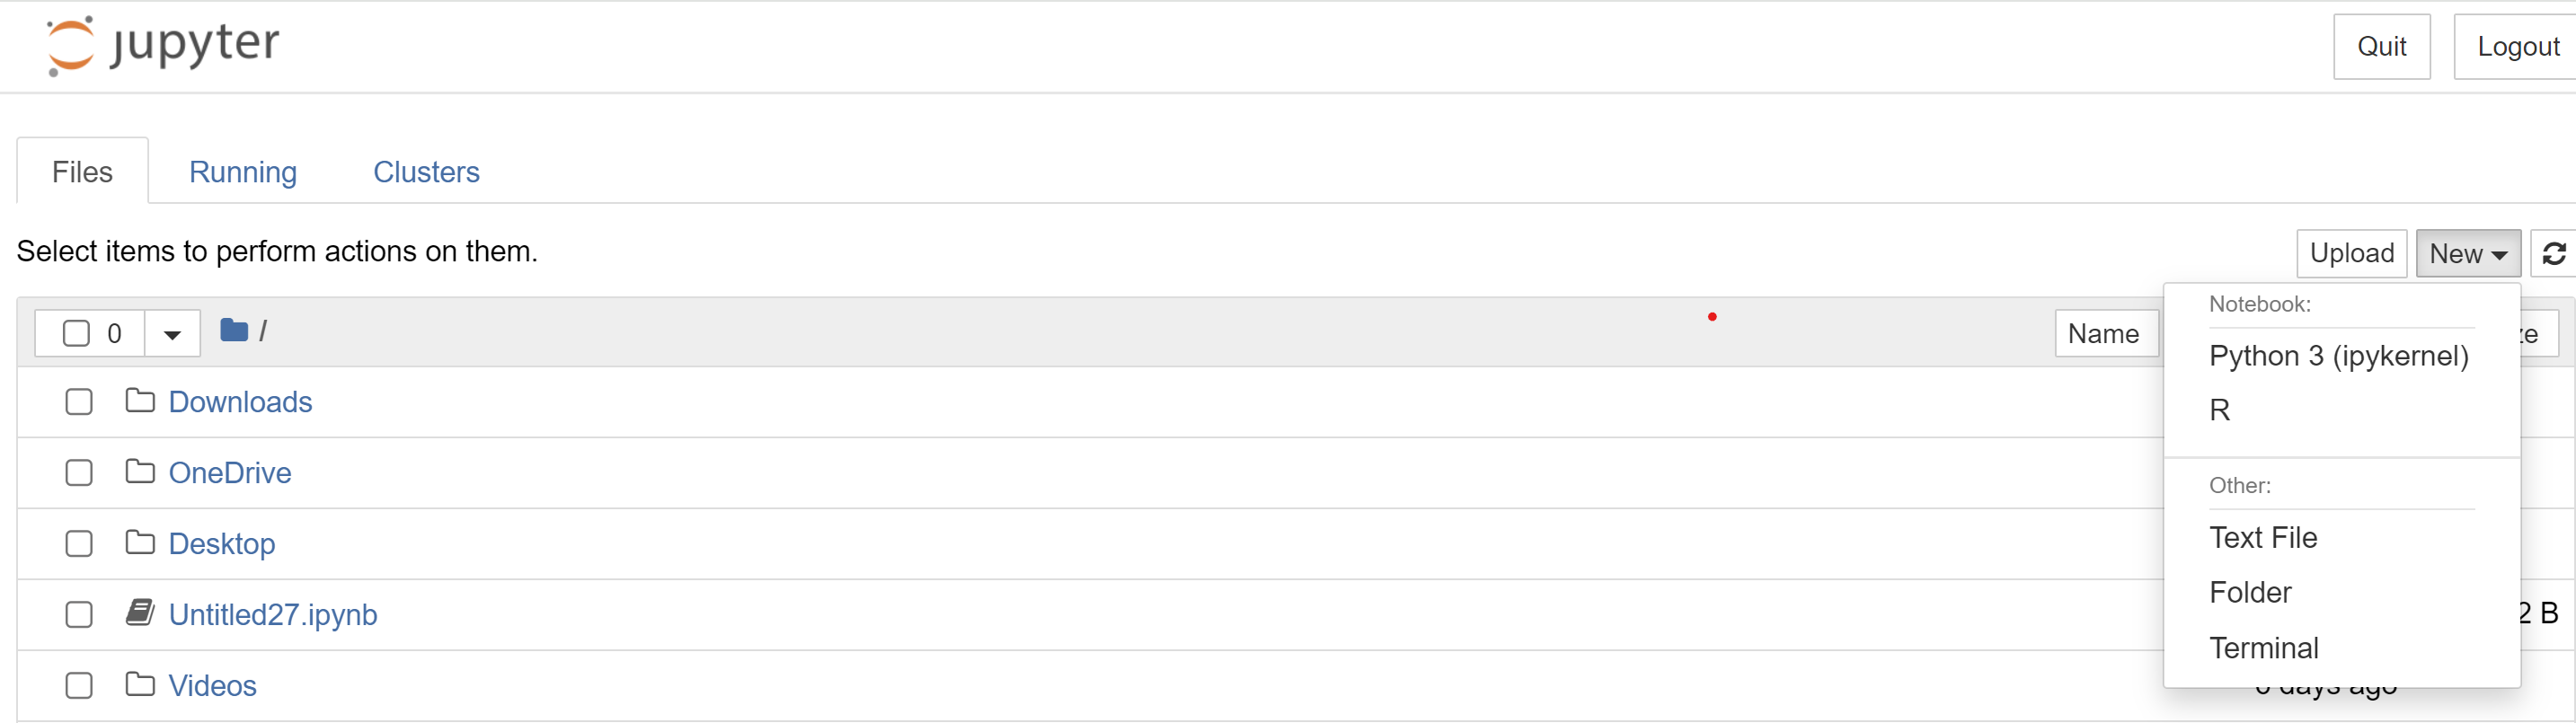This screenshot has height=723, width=2576.
Task: Choose Python 3 (ipykernel) notebook option
Action: [2338, 356]
